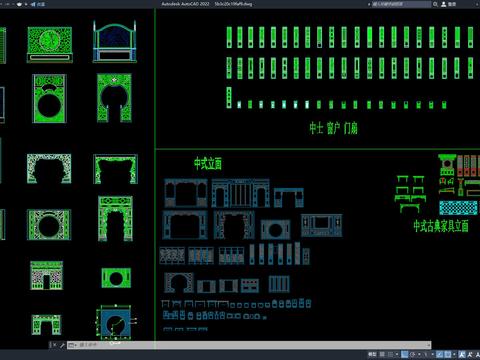
Task: Close the command line with X icon
Action: pyautogui.click(x=55, y=345)
